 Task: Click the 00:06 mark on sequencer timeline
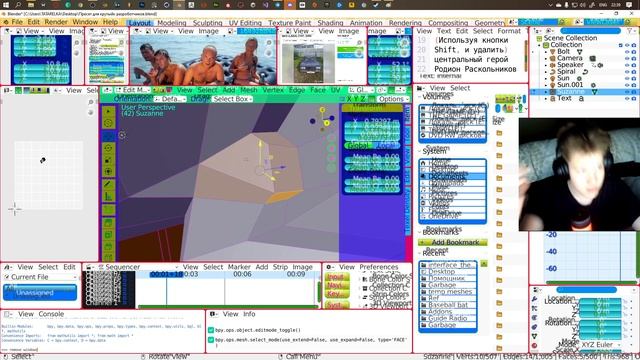(242, 274)
